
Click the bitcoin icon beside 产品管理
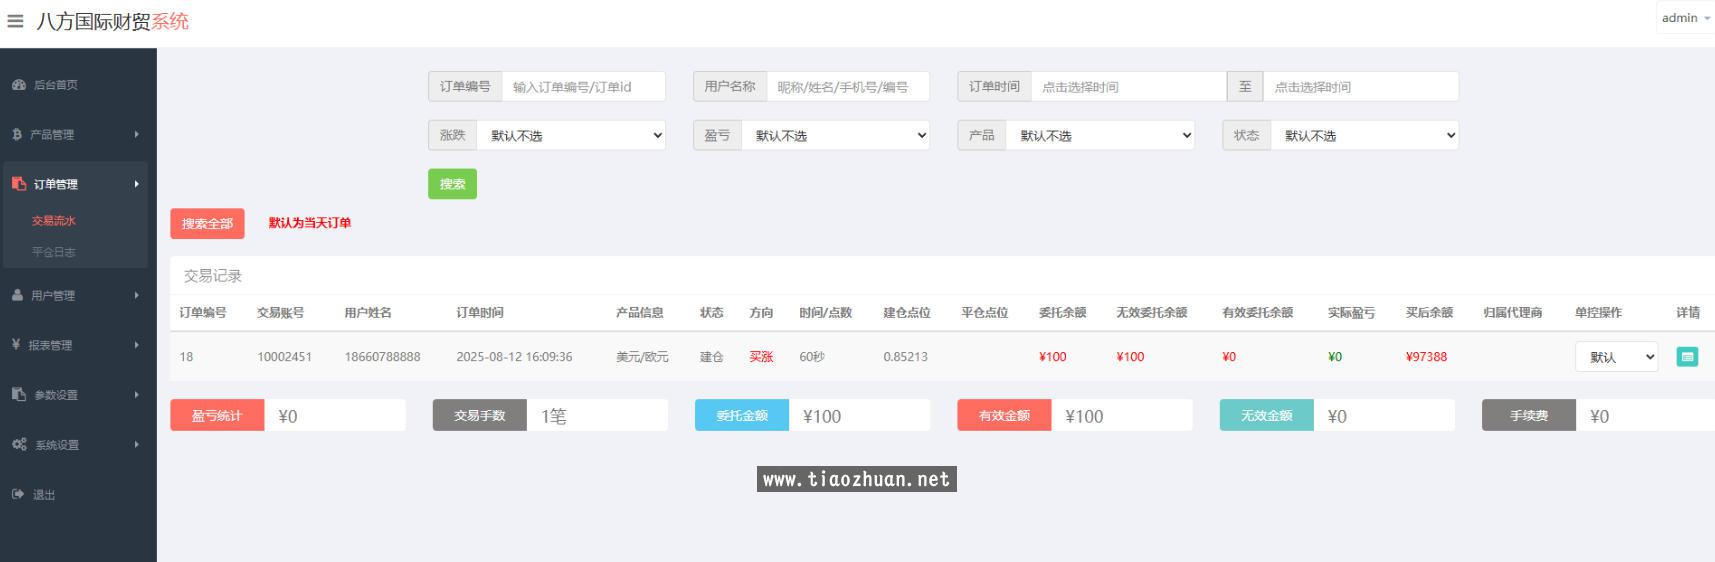(x=17, y=135)
